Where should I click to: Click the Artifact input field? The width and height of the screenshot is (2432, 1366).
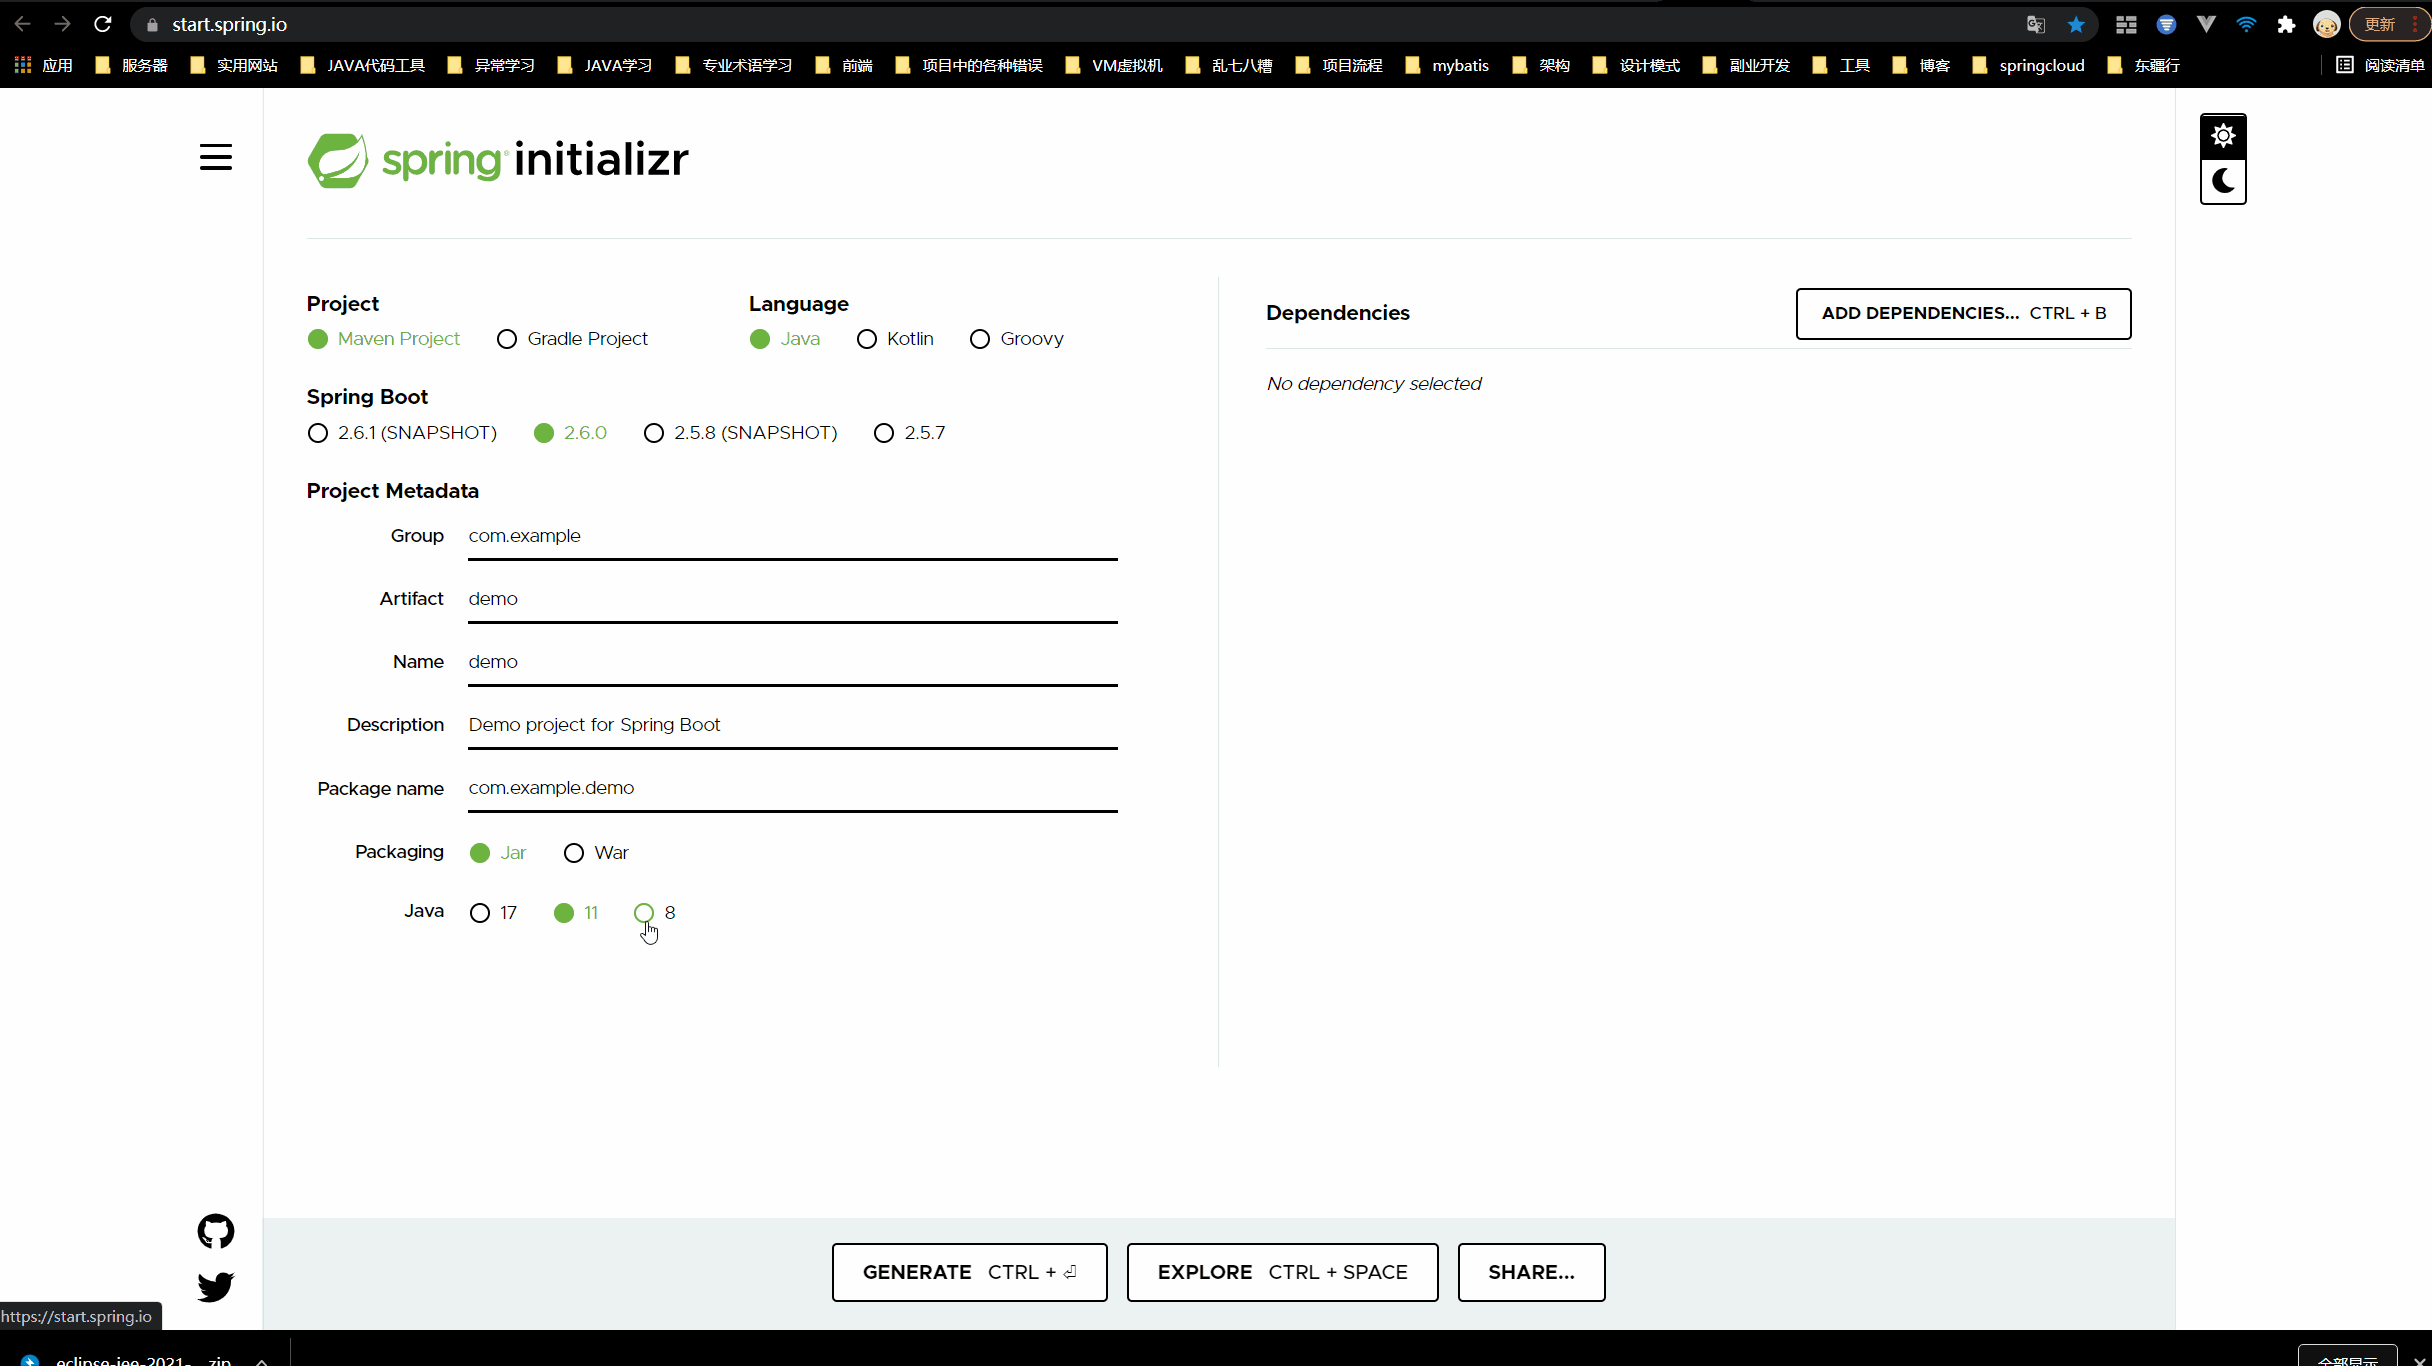[x=792, y=600]
